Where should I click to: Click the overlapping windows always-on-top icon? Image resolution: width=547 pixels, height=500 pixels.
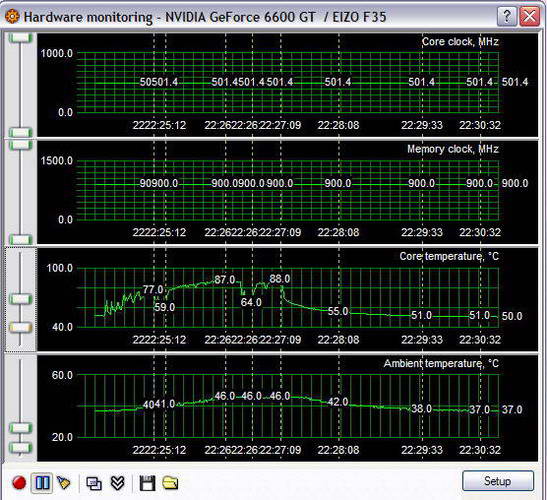pyautogui.click(x=93, y=484)
